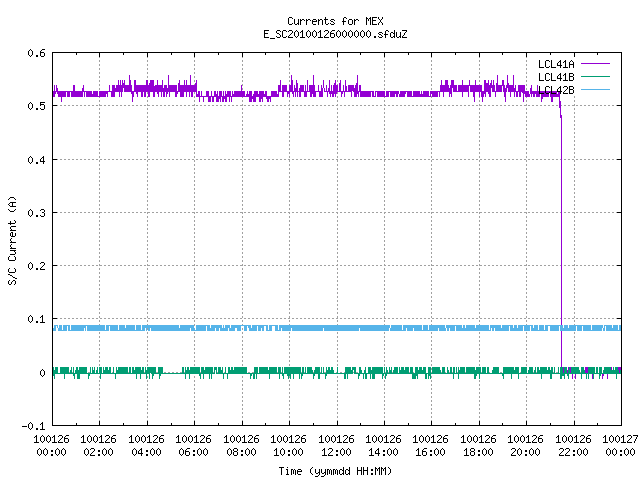Click the 'S/C Current (A)' y-axis label

(12, 240)
